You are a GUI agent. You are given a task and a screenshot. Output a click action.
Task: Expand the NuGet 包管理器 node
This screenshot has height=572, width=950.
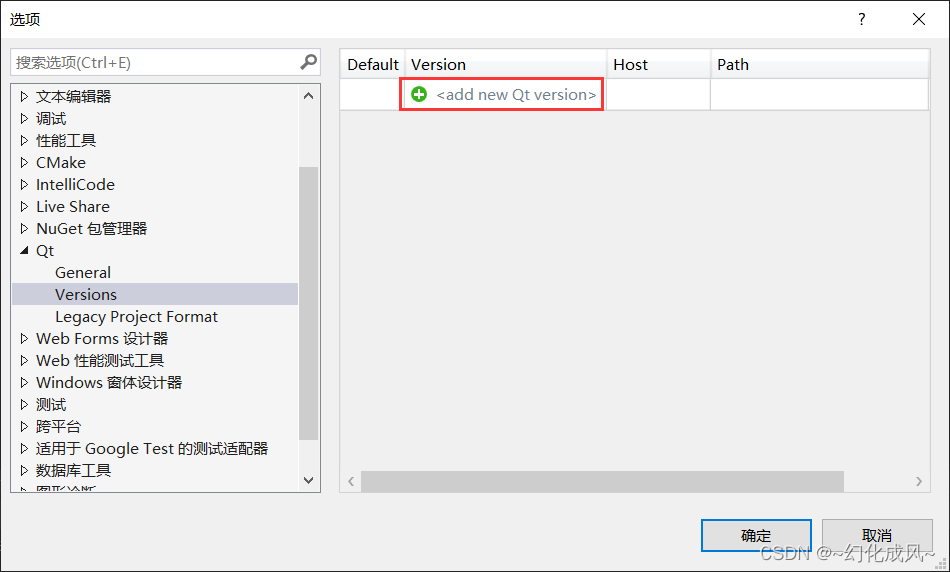tap(24, 228)
